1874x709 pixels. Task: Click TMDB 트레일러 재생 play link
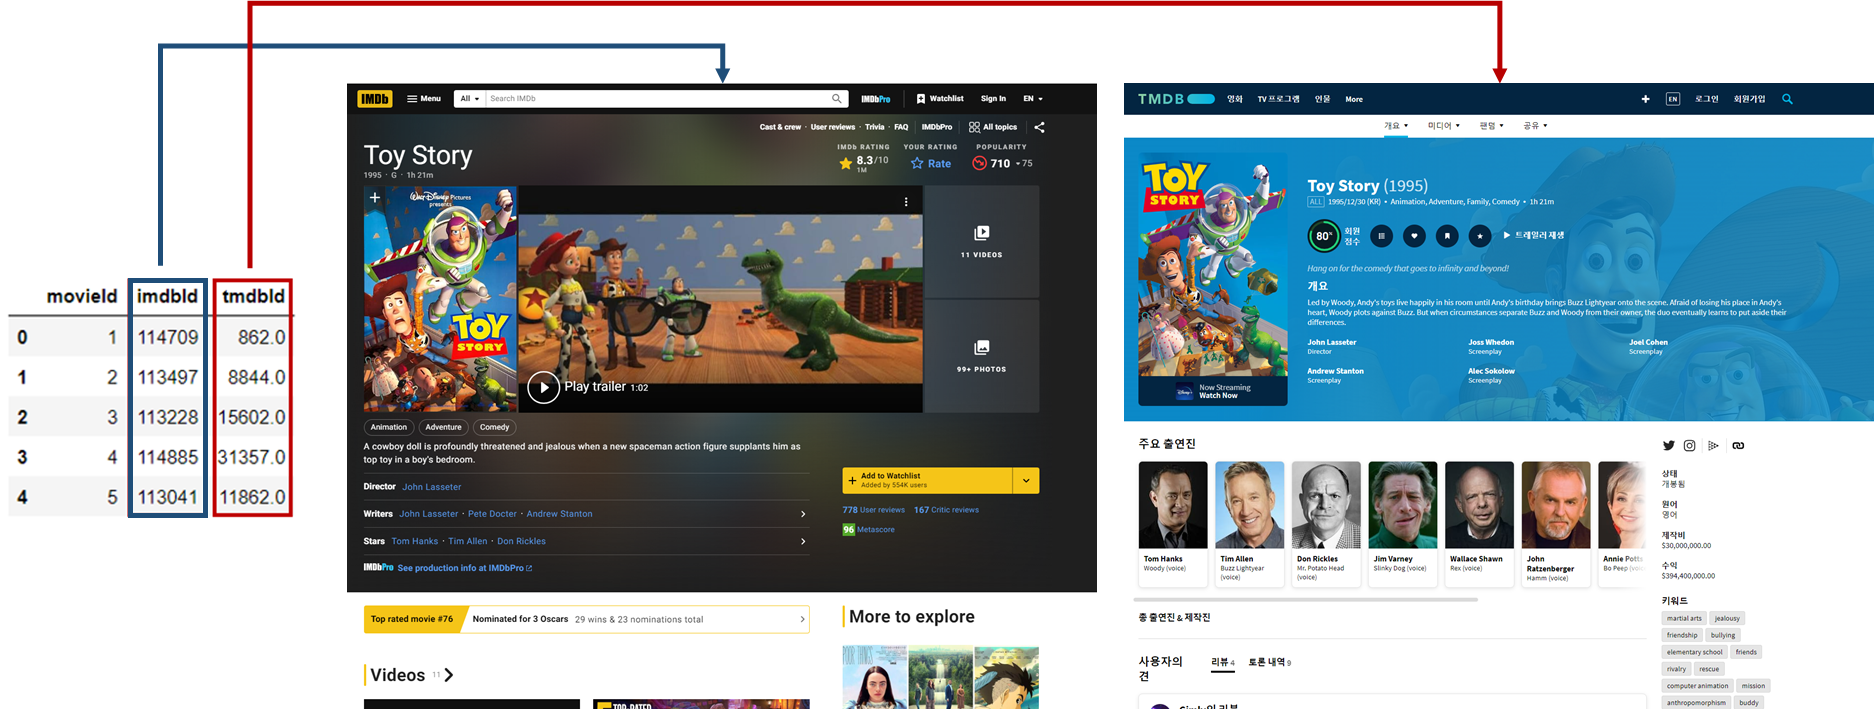click(x=1534, y=235)
